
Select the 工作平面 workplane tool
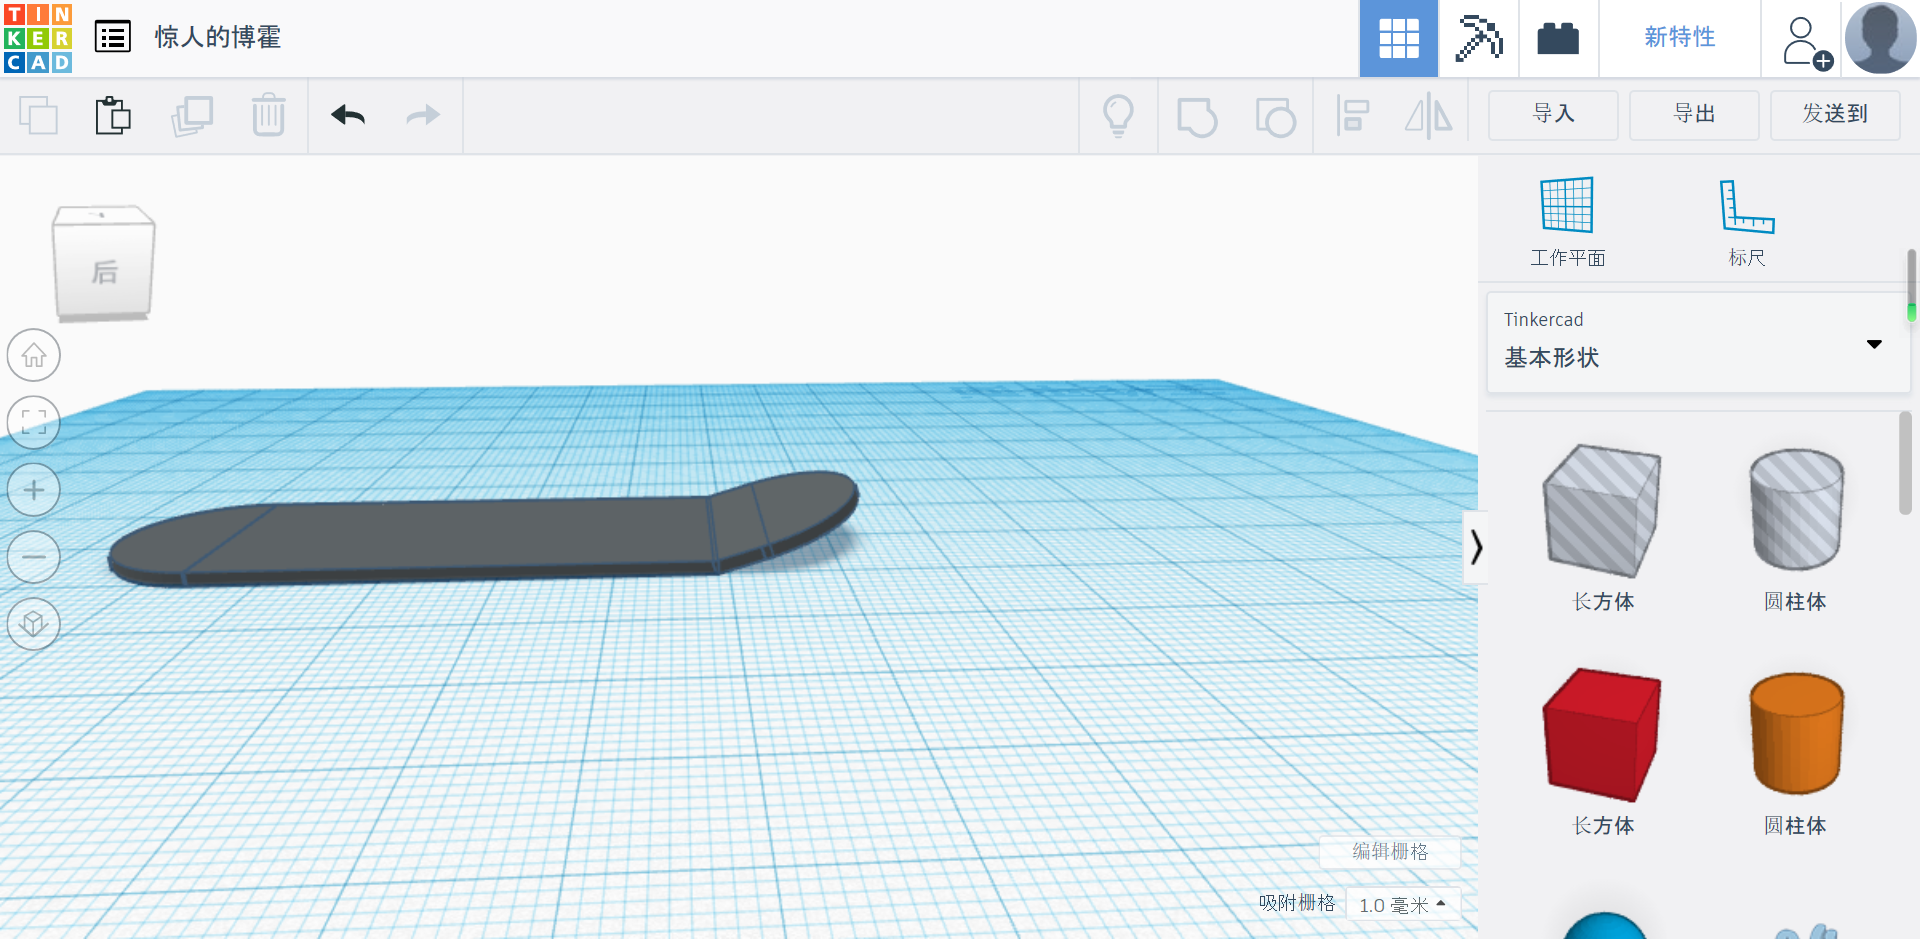[x=1567, y=222]
